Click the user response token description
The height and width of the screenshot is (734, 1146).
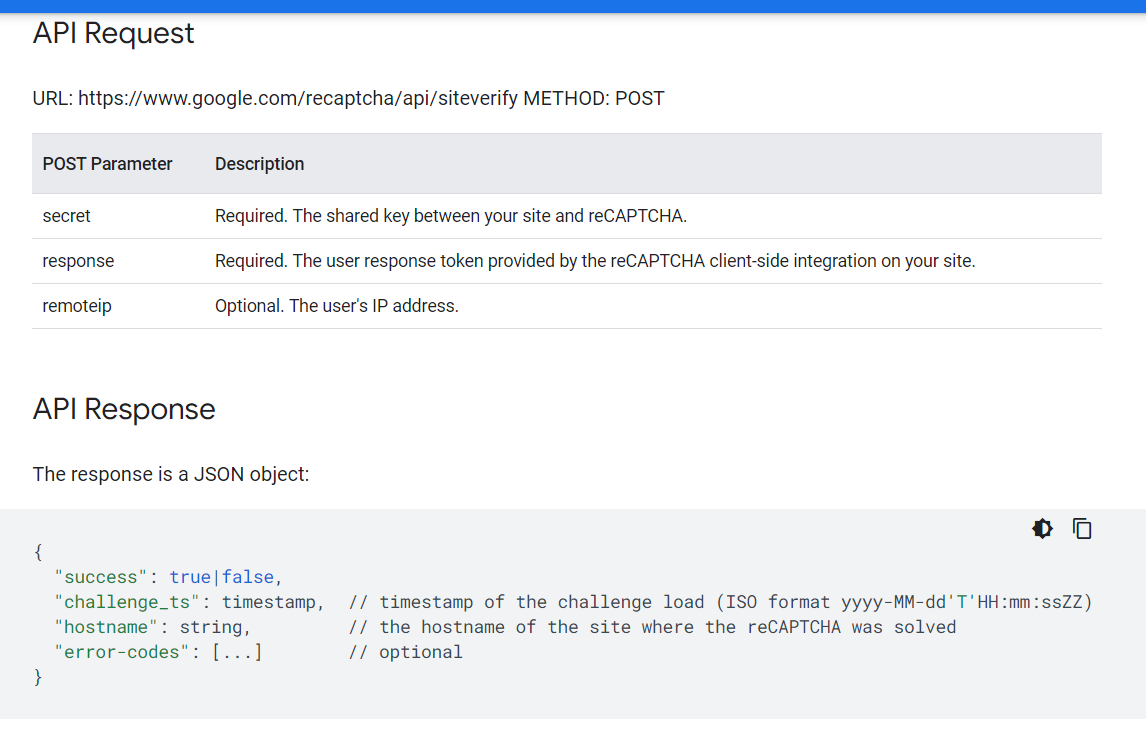point(595,261)
